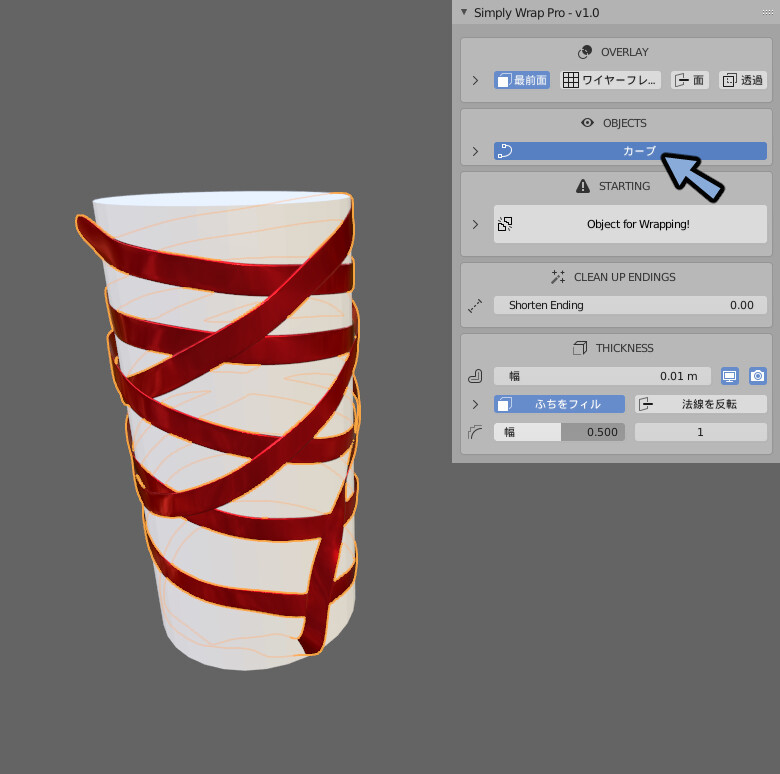Click the 幅 0.01 m thickness field
This screenshot has height=774, width=780.
602,376
